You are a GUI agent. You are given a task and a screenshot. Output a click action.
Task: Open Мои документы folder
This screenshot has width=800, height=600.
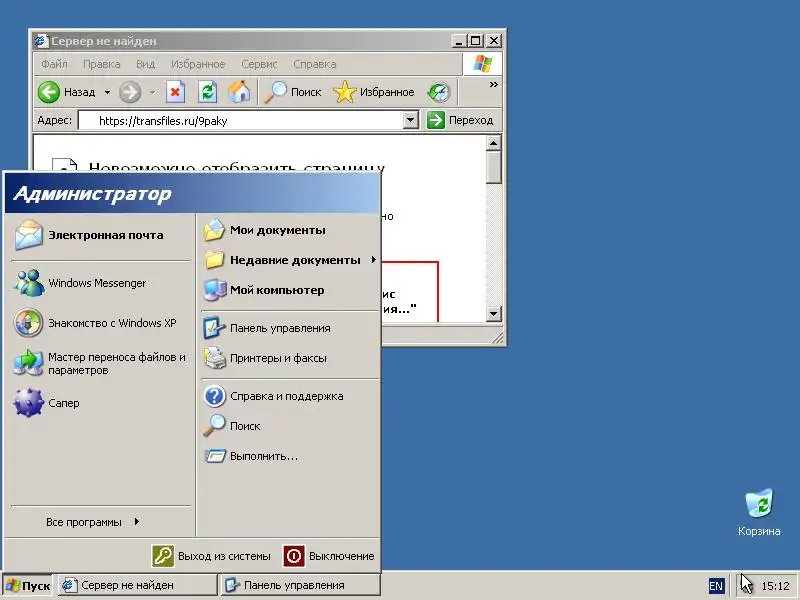pyautogui.click(x=290, y=230)
